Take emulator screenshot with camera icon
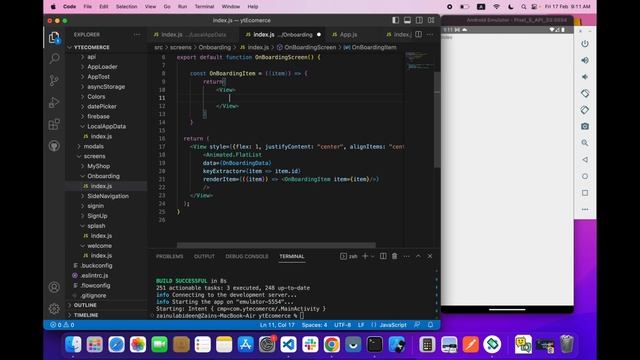 (x=585, y=127)
